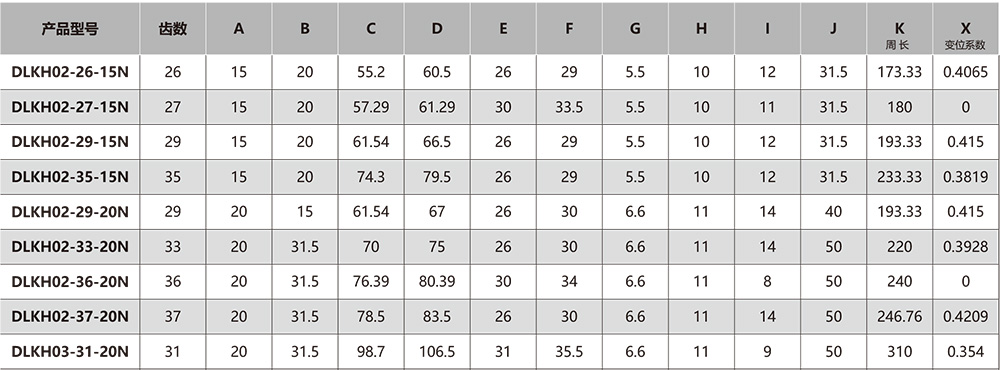Viewport: 1000px width, 370px height.
Task: Click the DLKH03-31-20N model cell
Action: coord(70,352)
